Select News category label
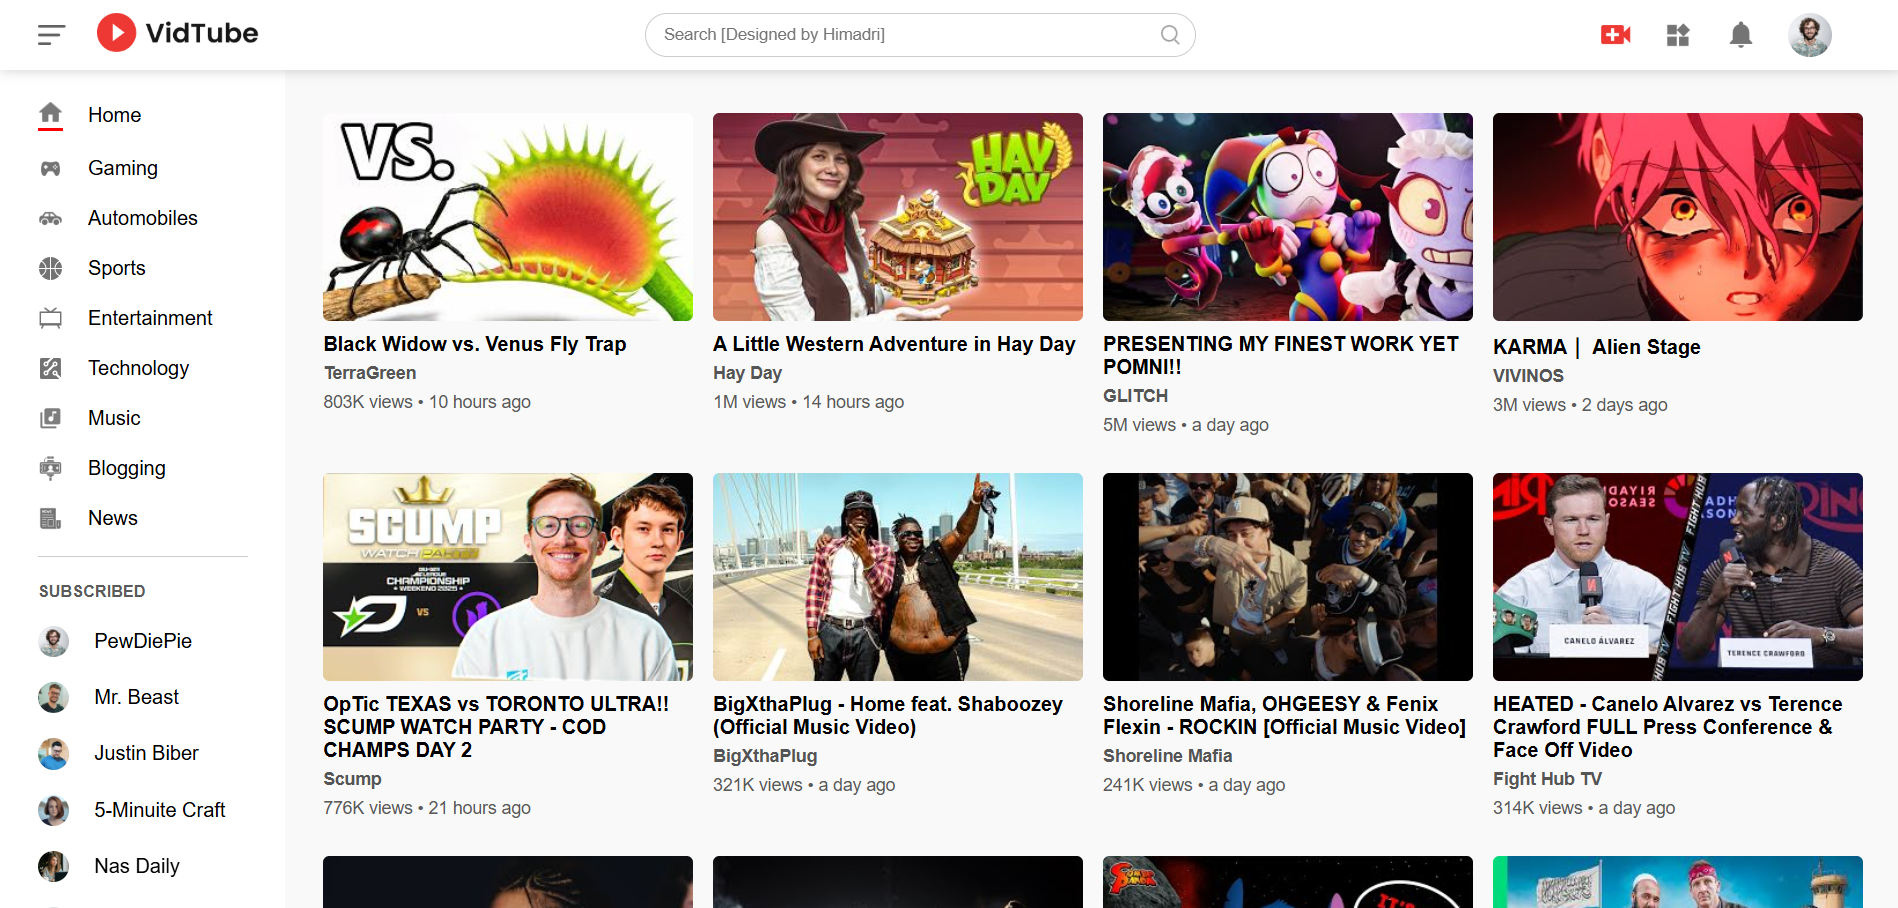The image size is (1898, 908). click(113, 518)
